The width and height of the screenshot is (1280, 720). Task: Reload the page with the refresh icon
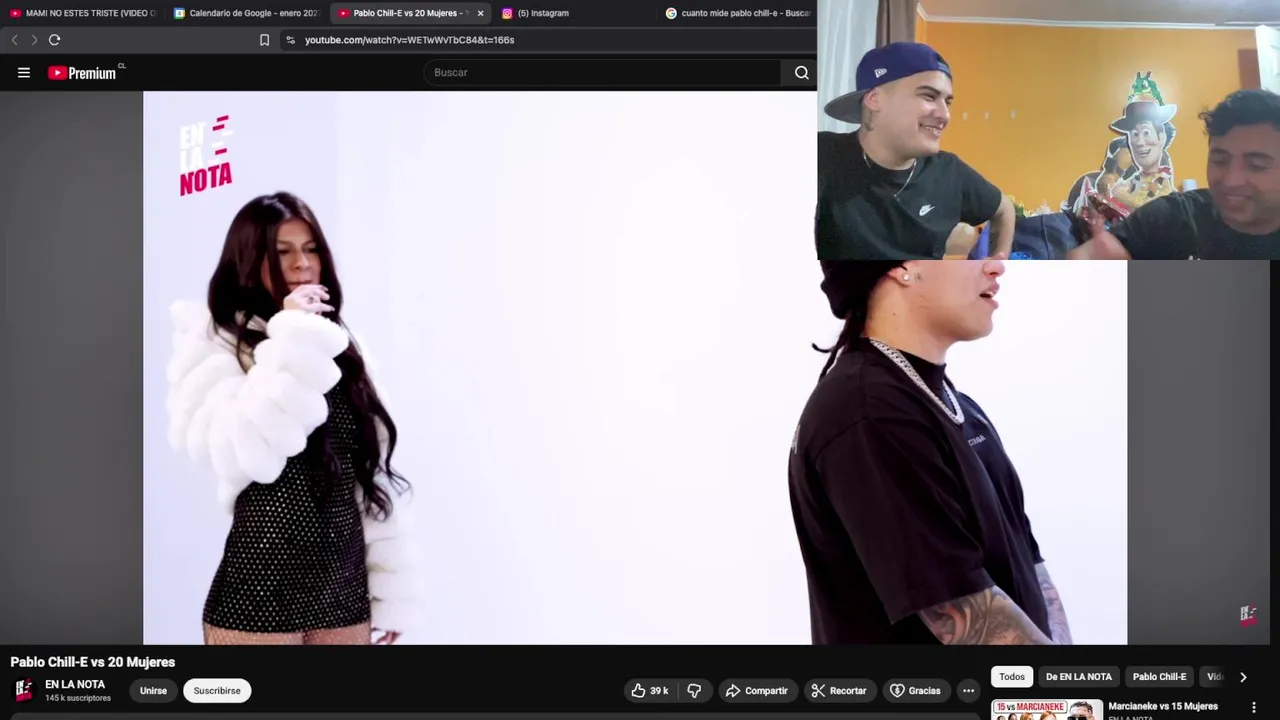click(x=54, y=40)
